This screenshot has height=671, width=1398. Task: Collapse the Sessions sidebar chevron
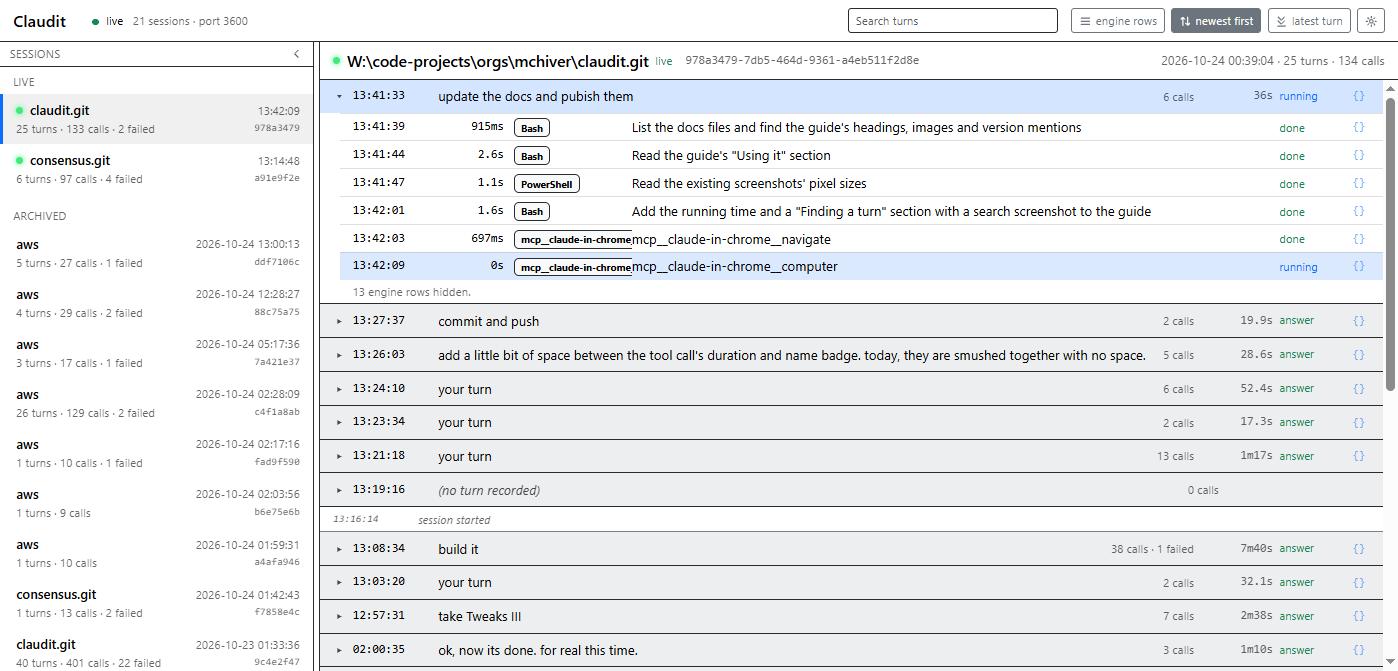pos(296,54)
